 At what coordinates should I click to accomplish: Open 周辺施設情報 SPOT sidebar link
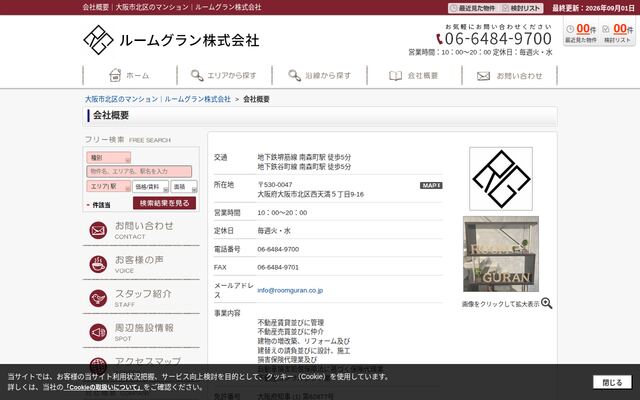[x=141, y=332]
